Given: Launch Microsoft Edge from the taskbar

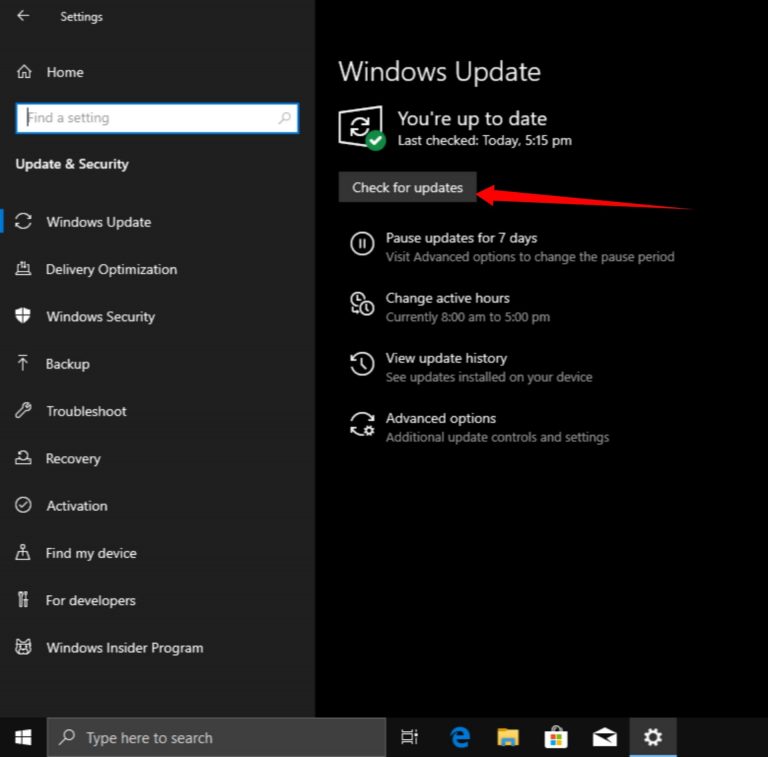Looking at the screenshot, I should pyautogui.click(x=460, y=737).
